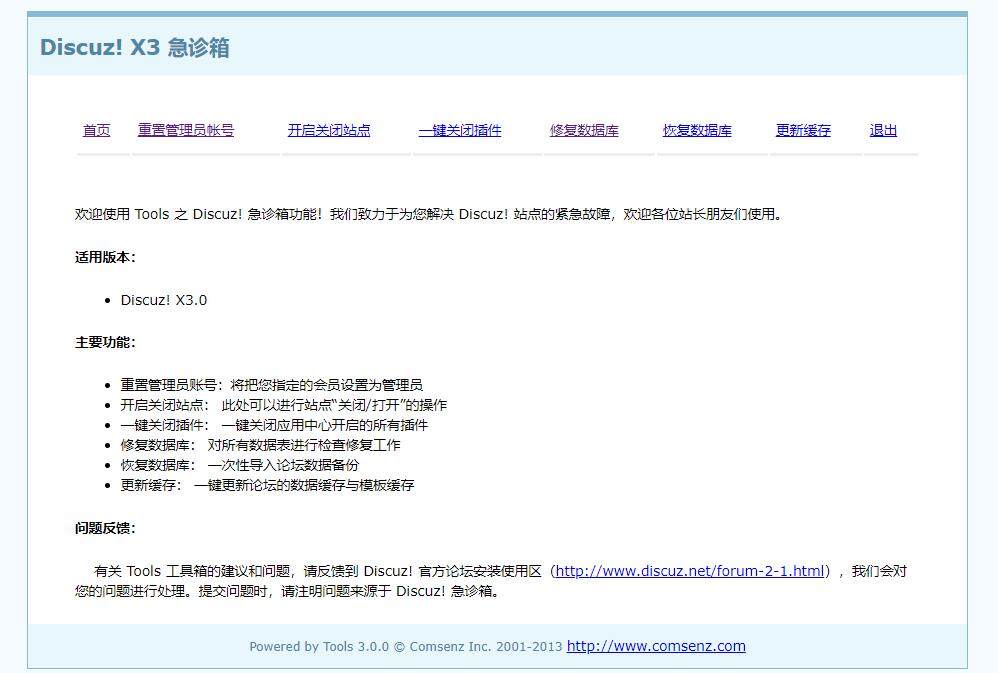The height and width of the screenshot is (673, 998).
Task: Open the discuz.net forum-2-1 feedback link
Action: 690,571
